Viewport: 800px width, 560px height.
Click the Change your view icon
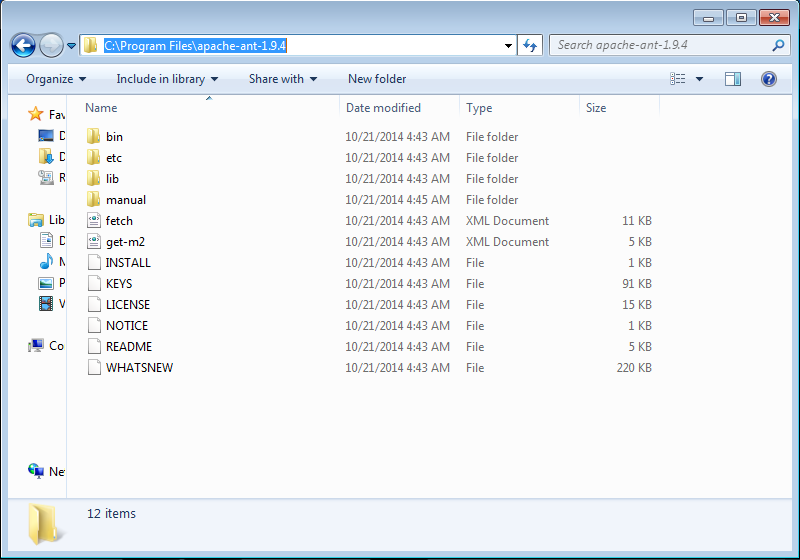pos(679,79)
